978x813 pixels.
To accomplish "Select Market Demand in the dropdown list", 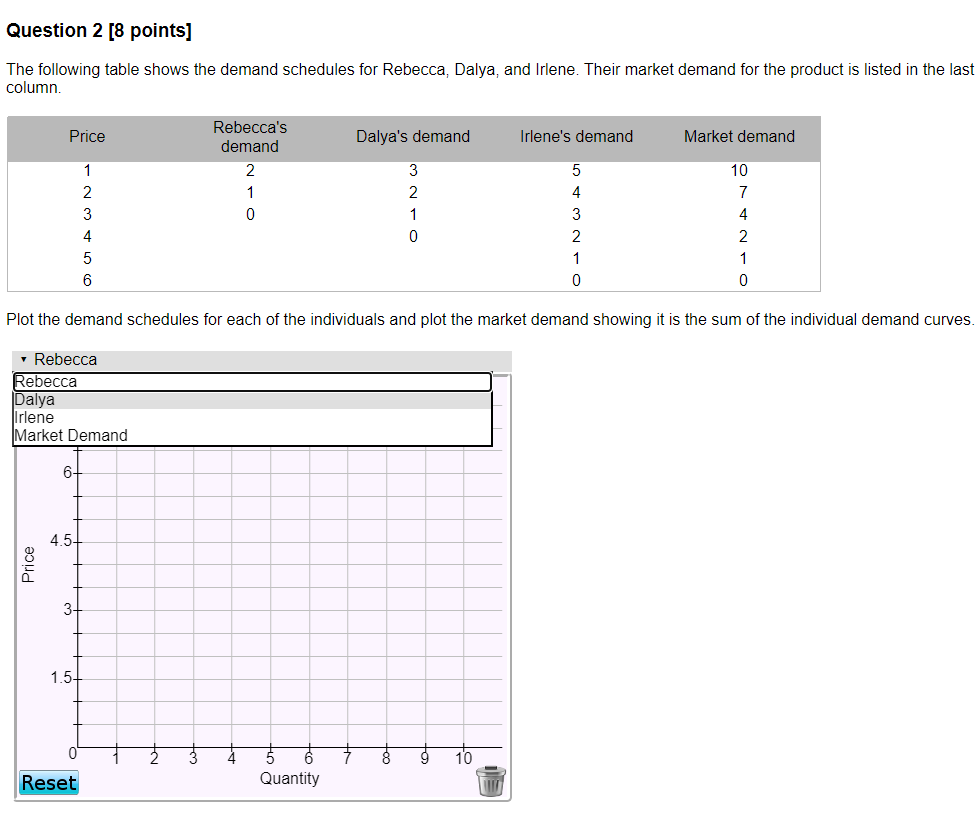I will click(x=253, y=436).
